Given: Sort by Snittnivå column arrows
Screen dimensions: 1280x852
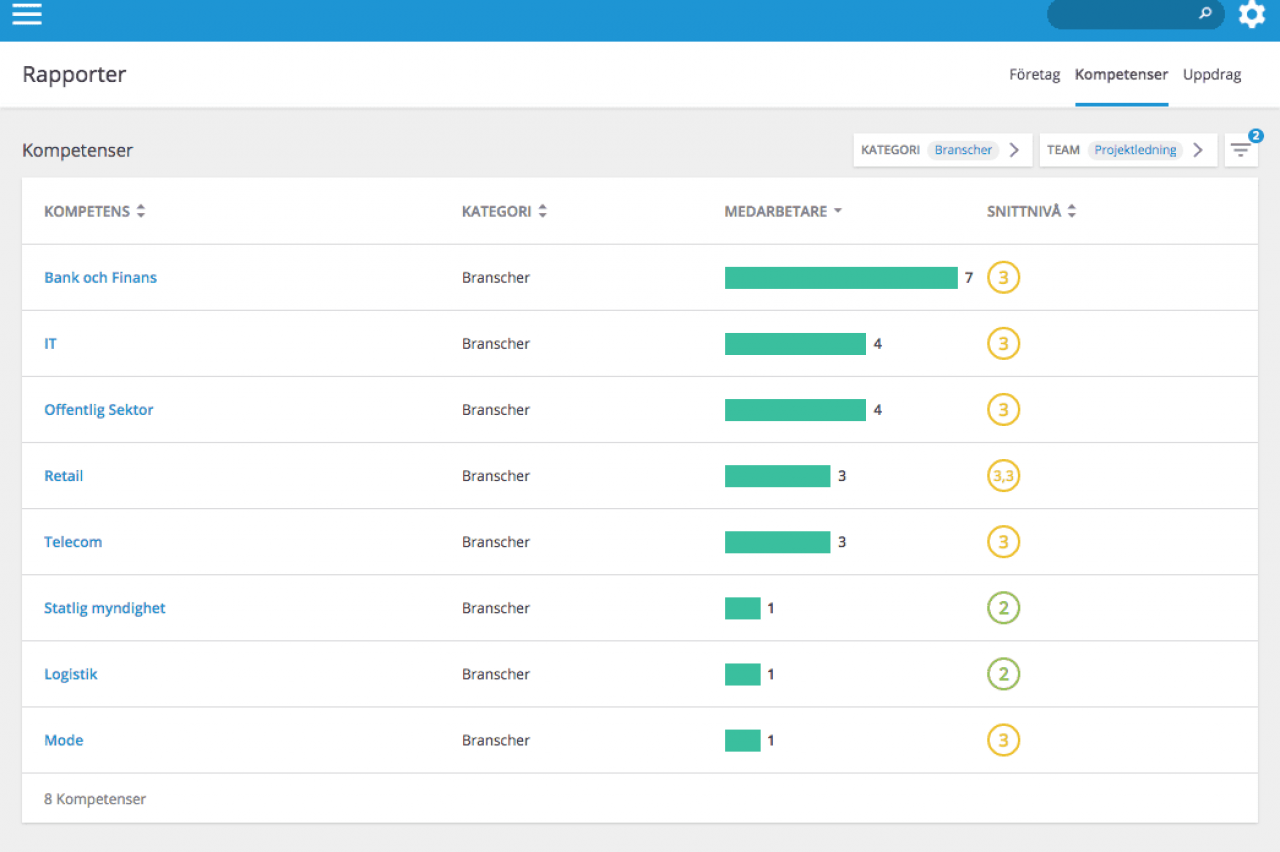Looking at the screenshot, I should (x=1072, y=211).
